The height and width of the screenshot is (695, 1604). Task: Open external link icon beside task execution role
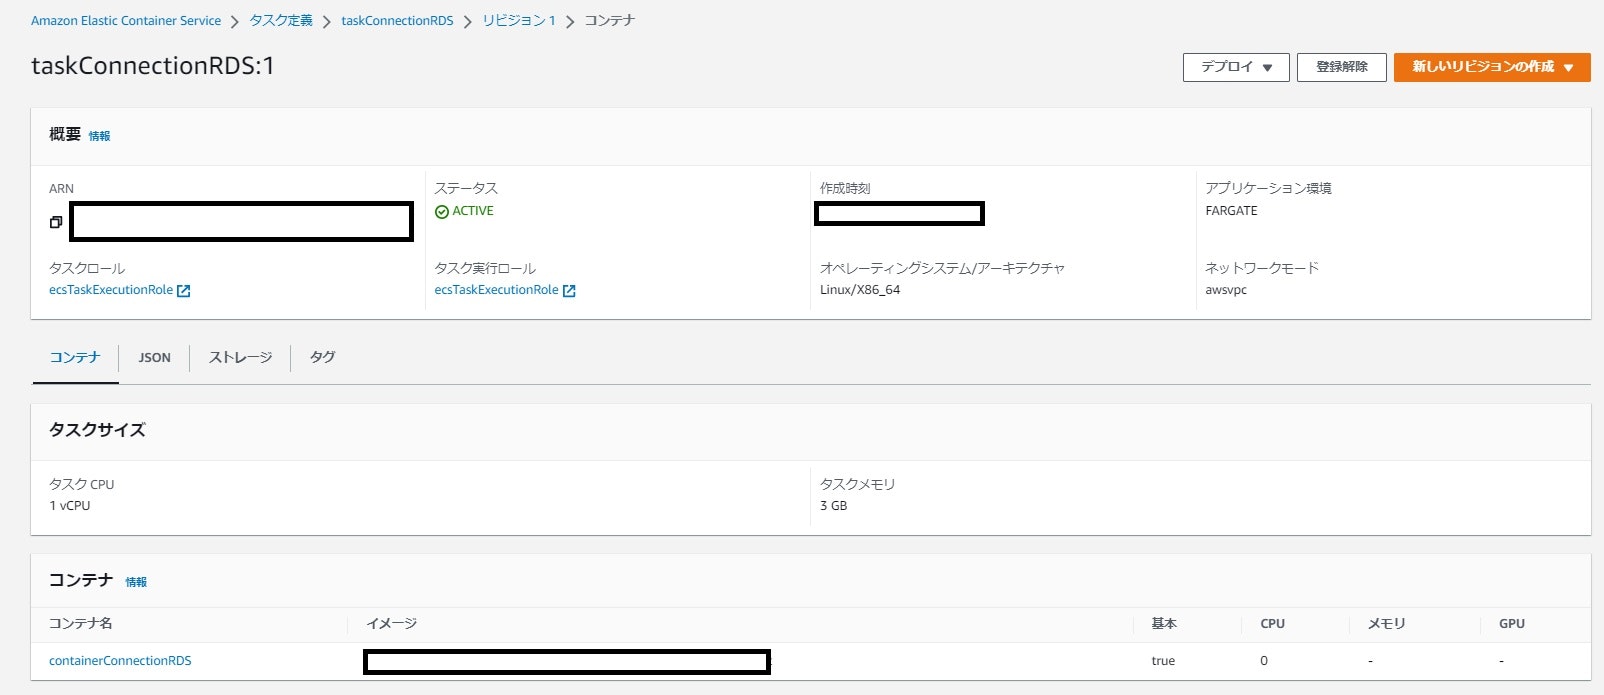click(x=569, y=291)
